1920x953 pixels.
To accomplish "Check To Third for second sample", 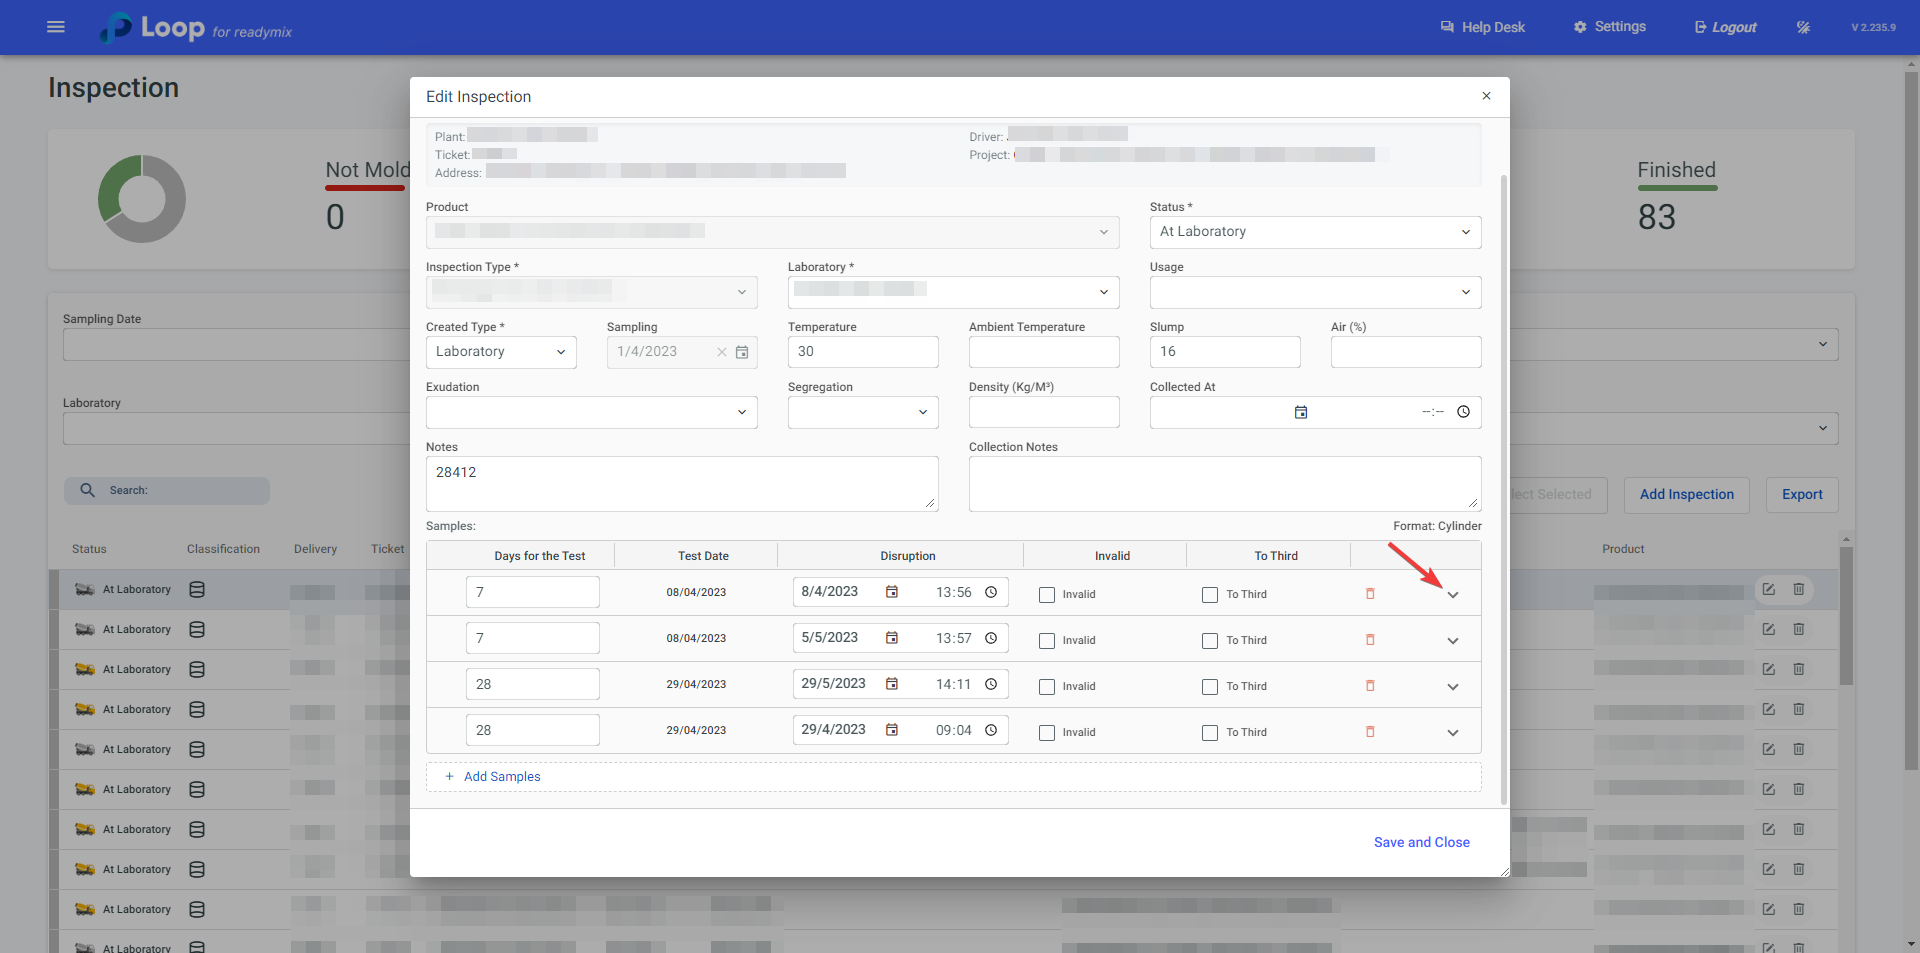I will click(x=1210, y=641).
